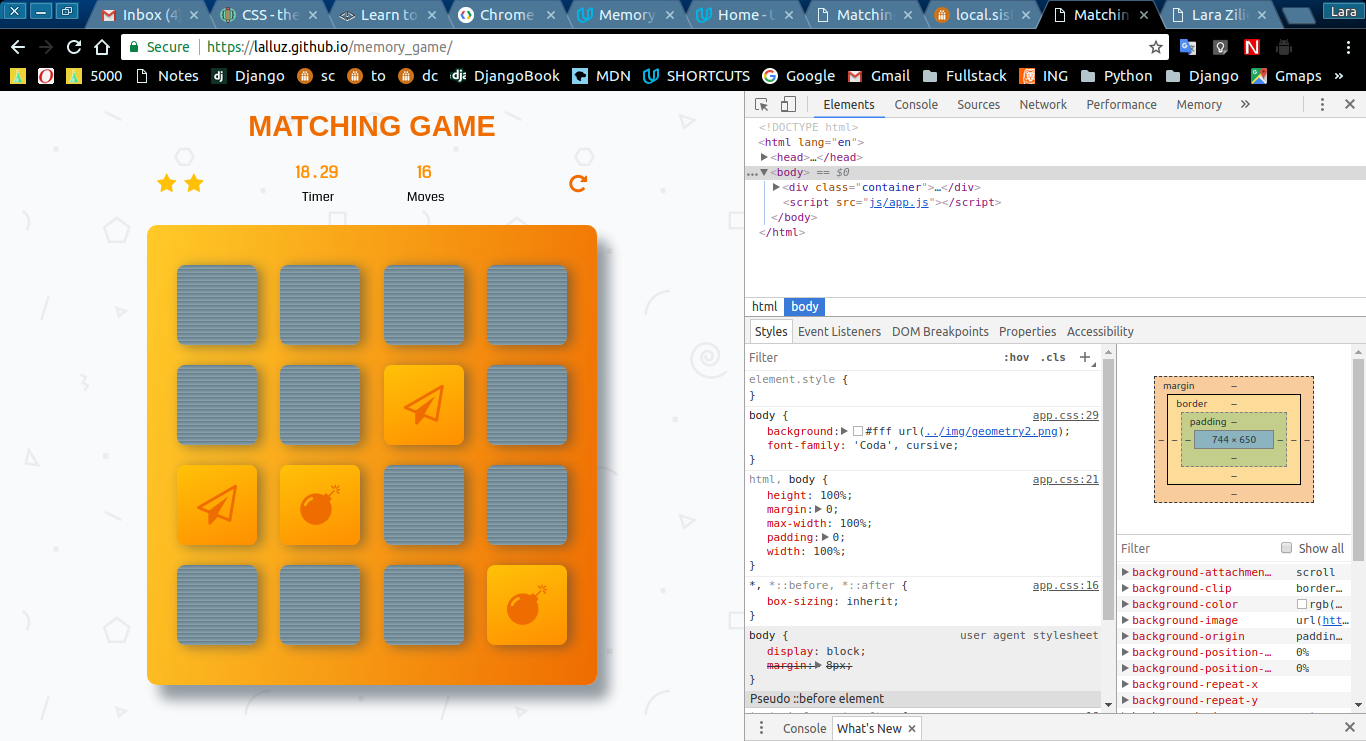Reload the page with the browser refresh button
The image size is (1366, 741).
[74, 47]
